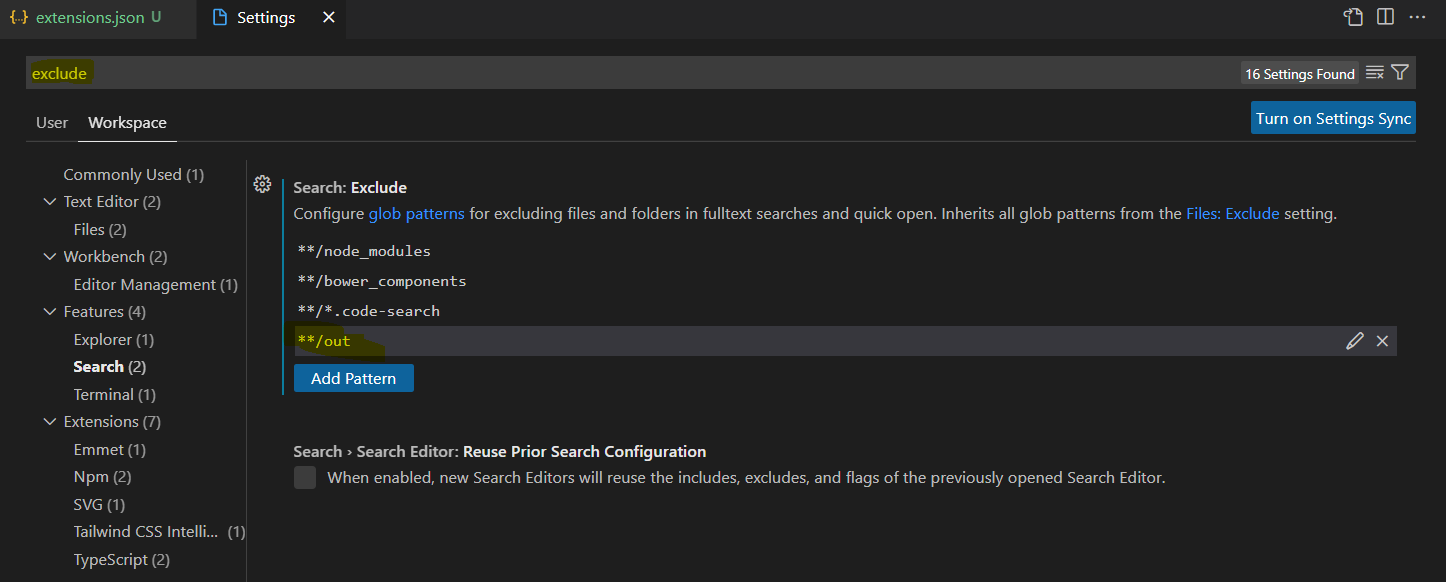Switch to the User settings tab

click(52, 123)
